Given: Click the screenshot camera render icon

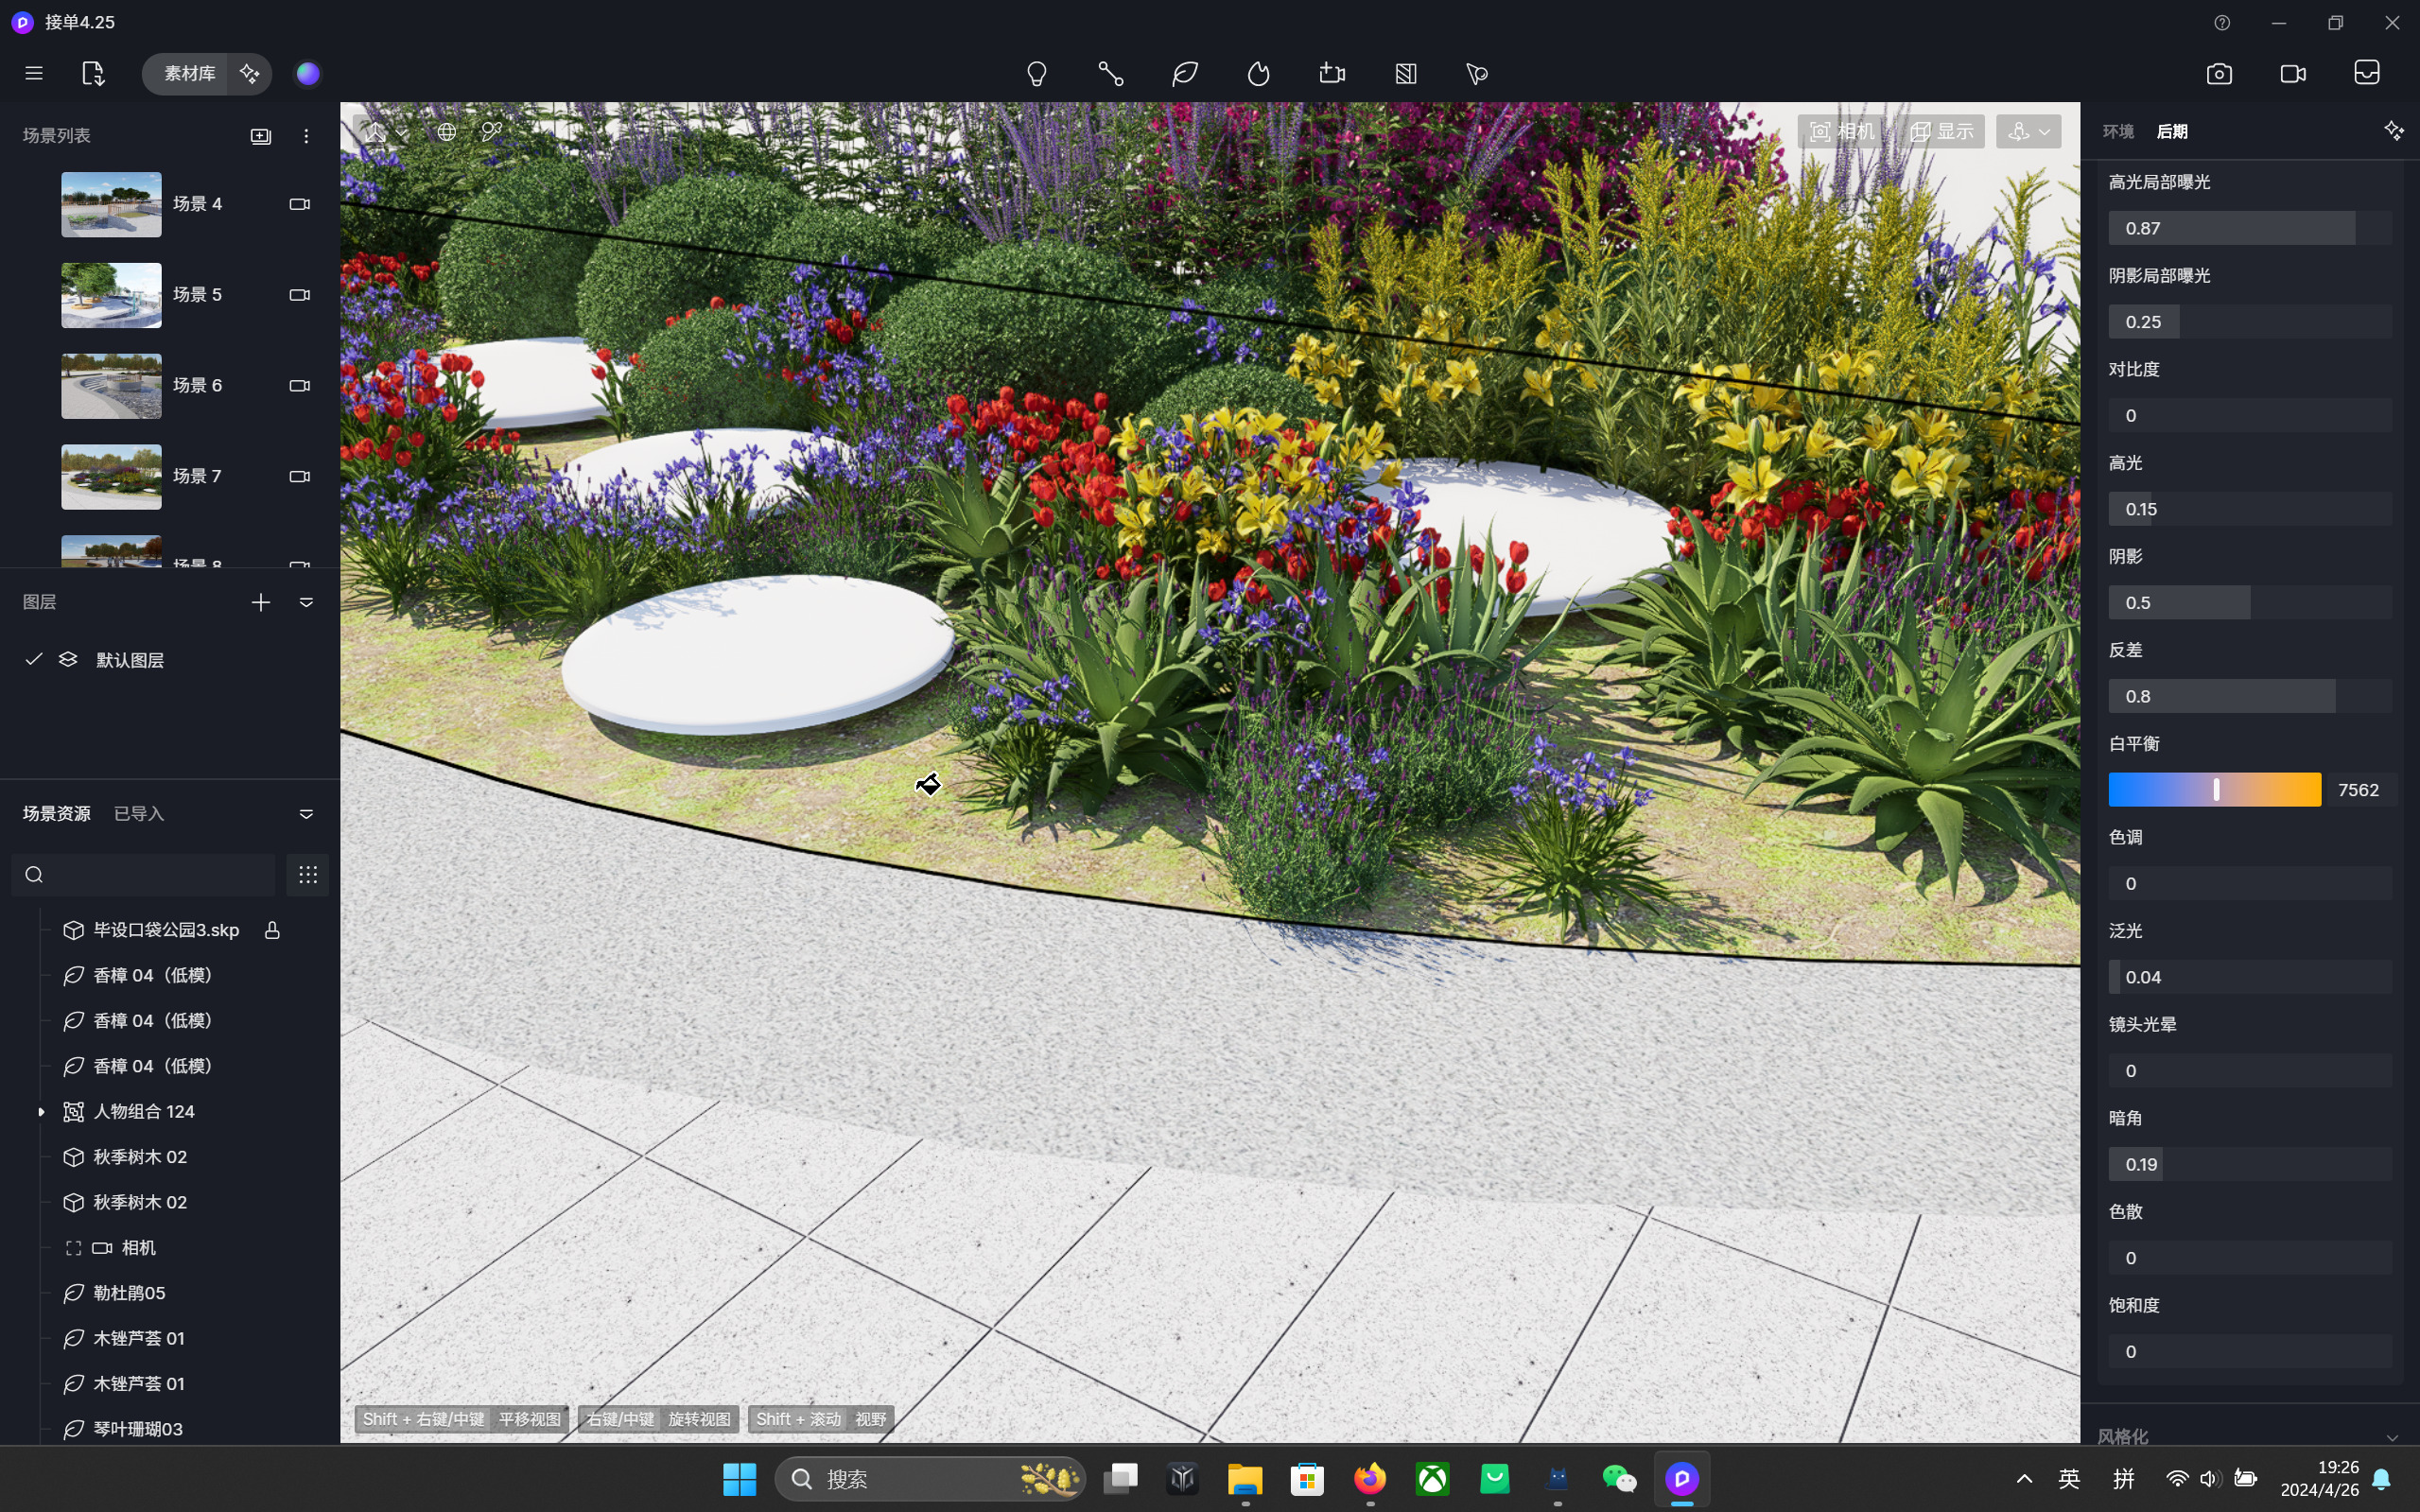Looking at the screenshot, I should (2219, 74).
